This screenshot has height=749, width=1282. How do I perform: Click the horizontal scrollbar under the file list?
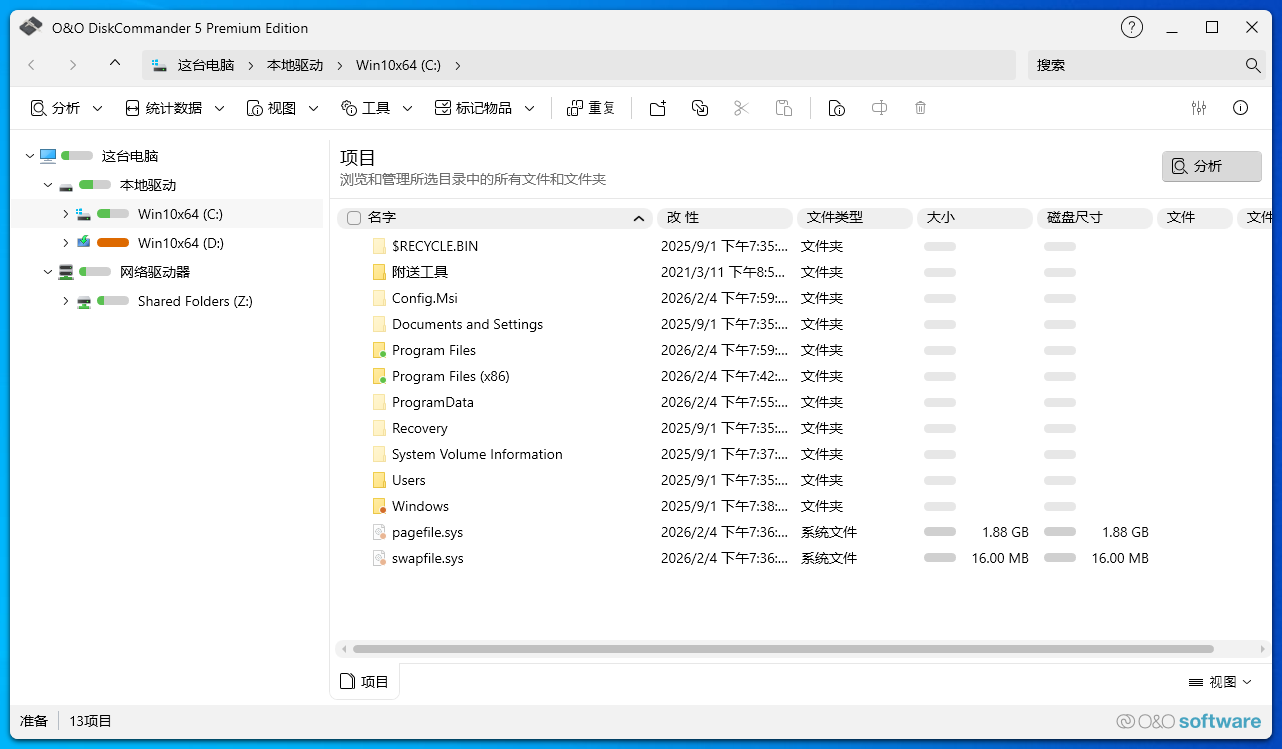pos(782,649)
